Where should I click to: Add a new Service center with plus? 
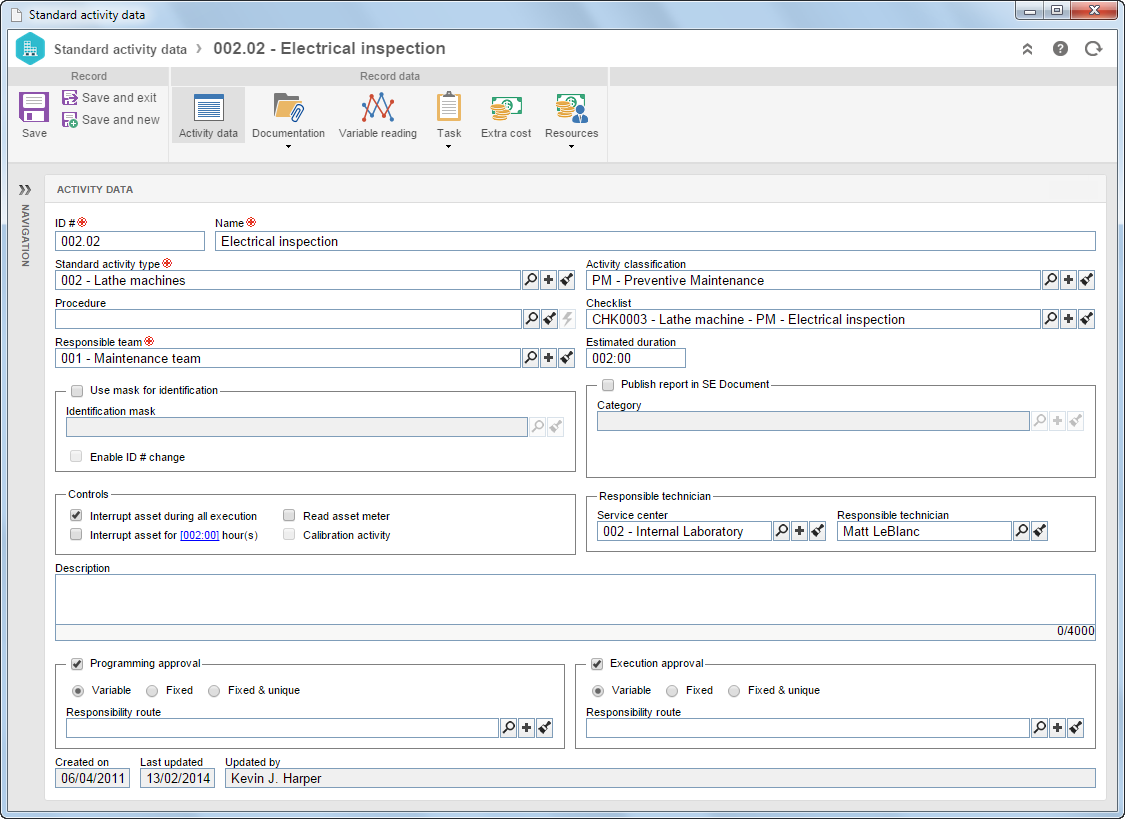[x=799, y=531]
